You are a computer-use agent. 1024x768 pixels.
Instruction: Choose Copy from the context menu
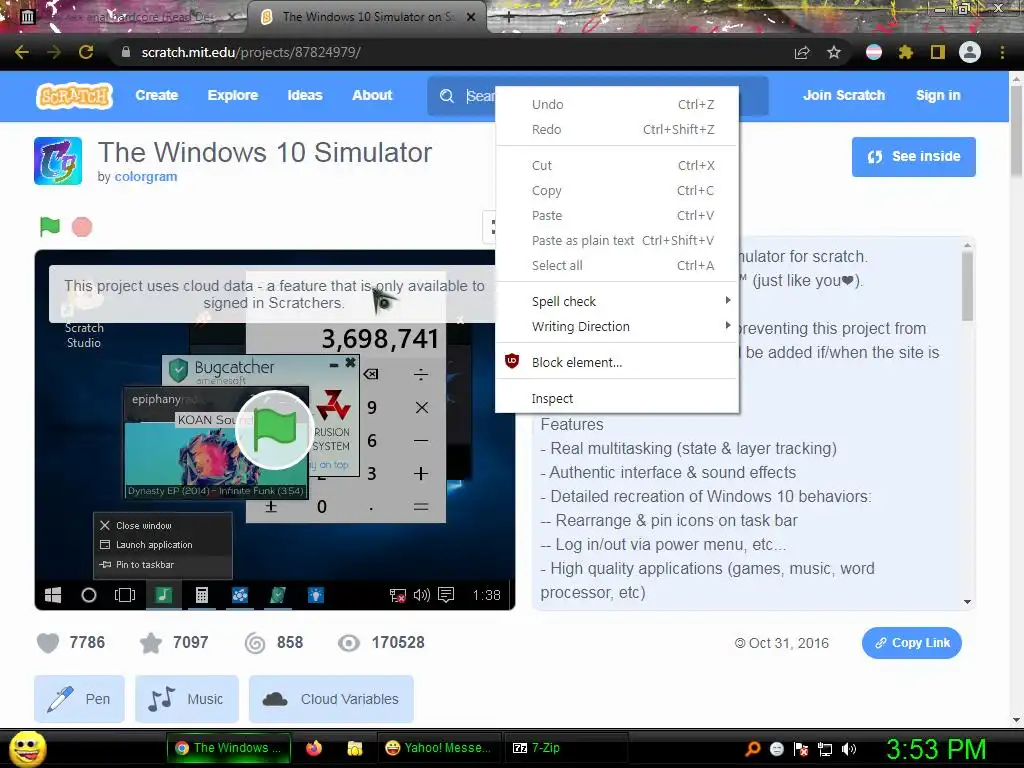[617, 191]
